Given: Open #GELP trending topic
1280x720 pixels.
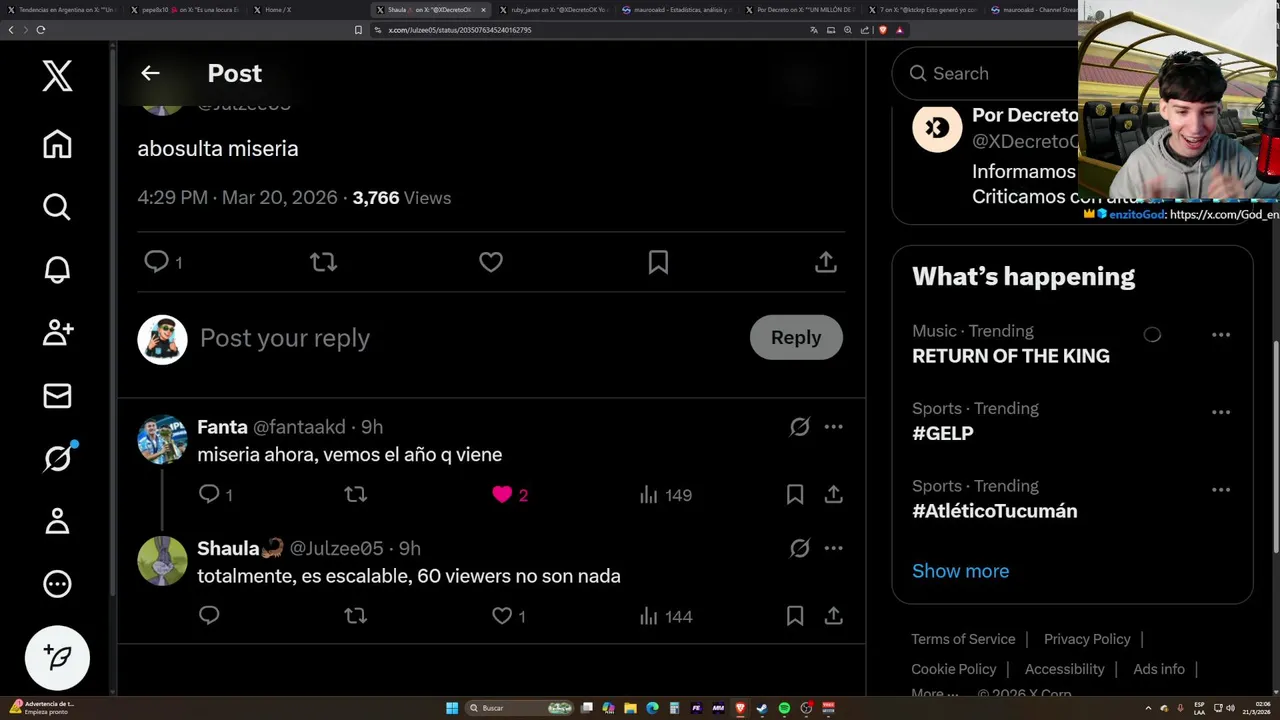Looking at the screenshot, I should click(x=943, y=433).
